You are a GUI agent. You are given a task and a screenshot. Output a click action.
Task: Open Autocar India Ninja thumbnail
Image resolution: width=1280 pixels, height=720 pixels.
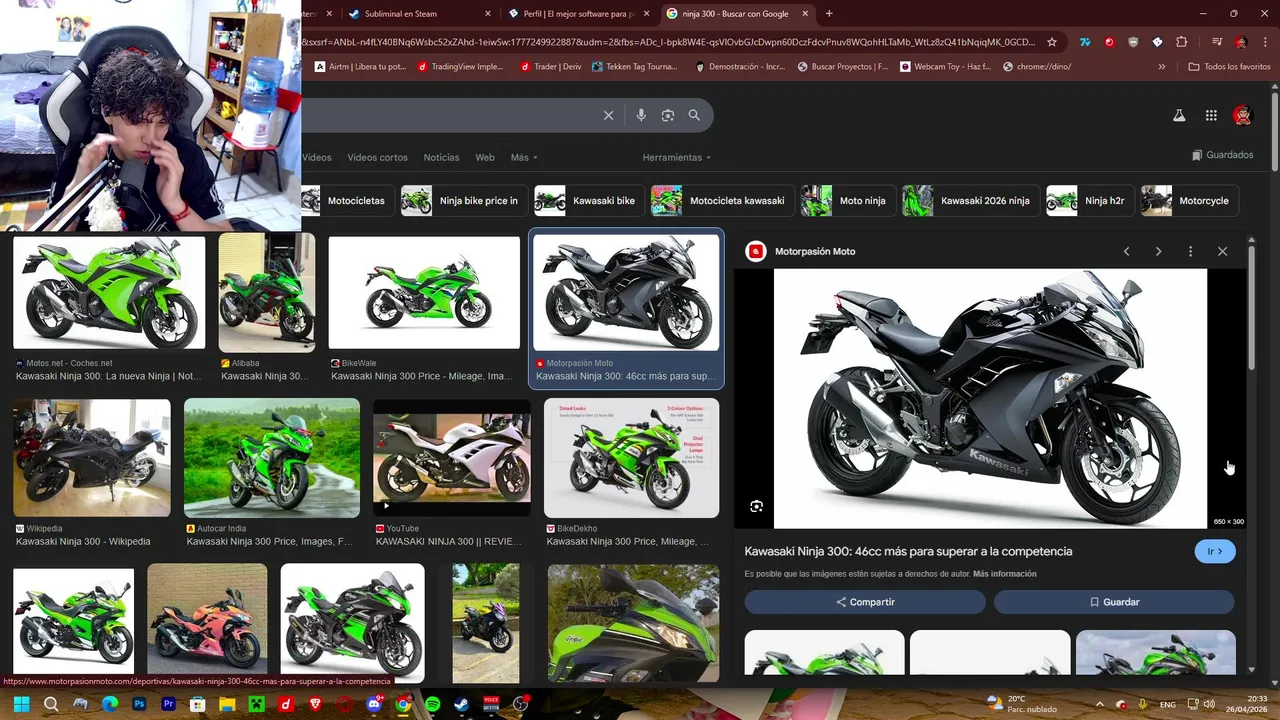tap(272, 458)
